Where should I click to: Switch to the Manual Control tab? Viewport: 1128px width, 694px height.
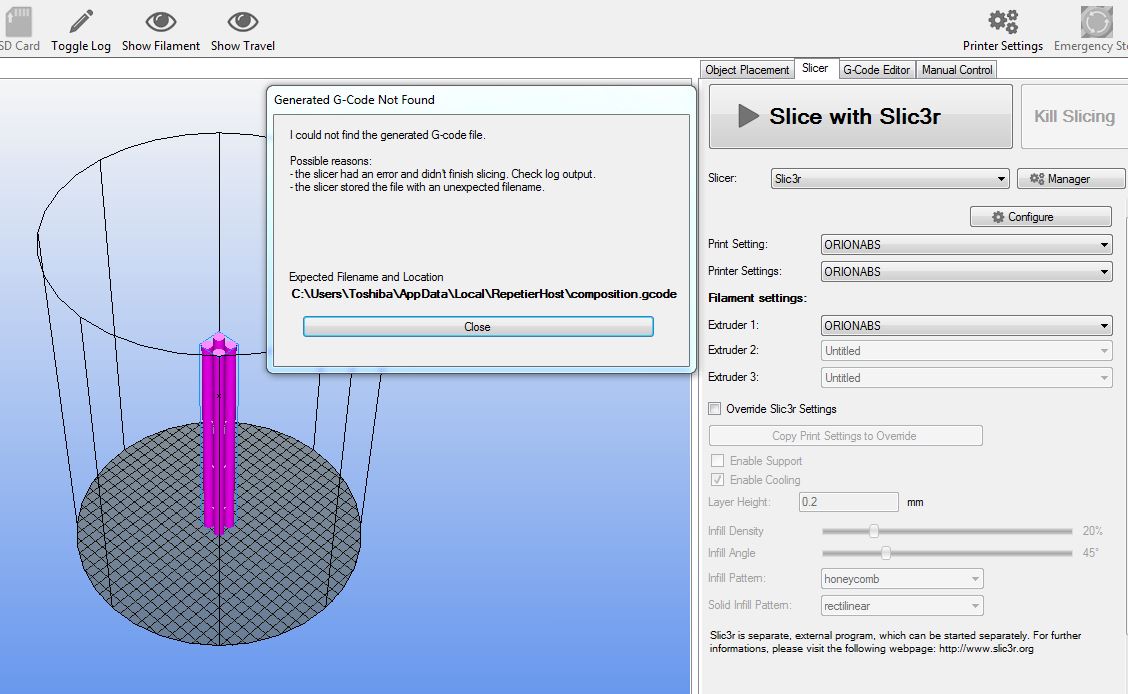957,70
